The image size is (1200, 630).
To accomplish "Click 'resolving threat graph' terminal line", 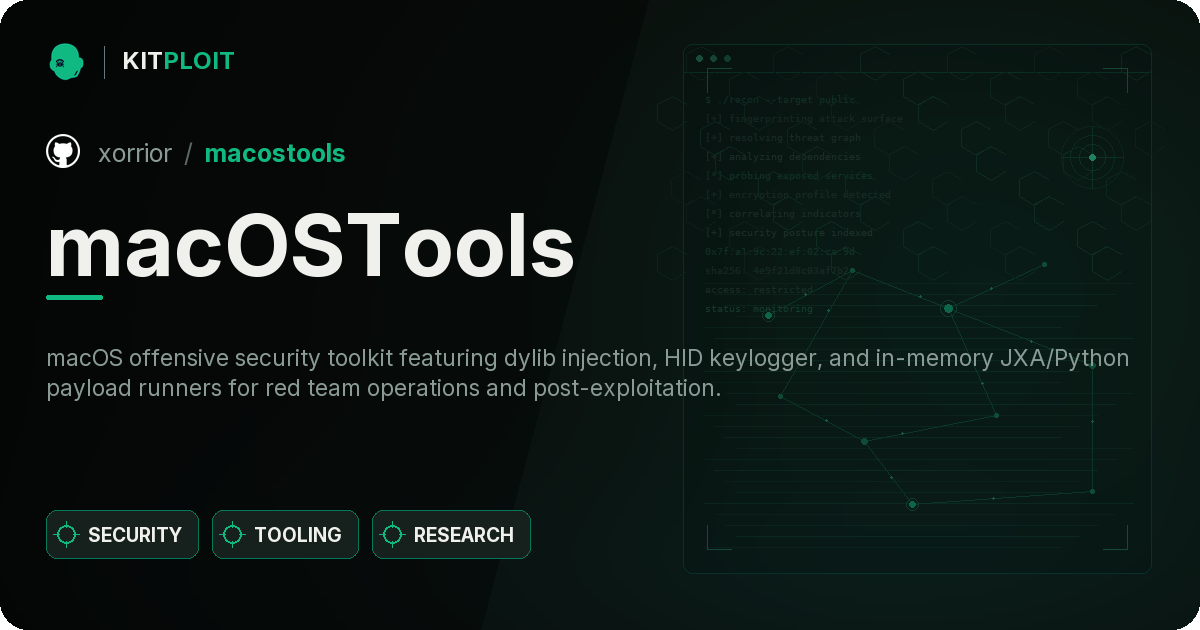I will (782, 138).
